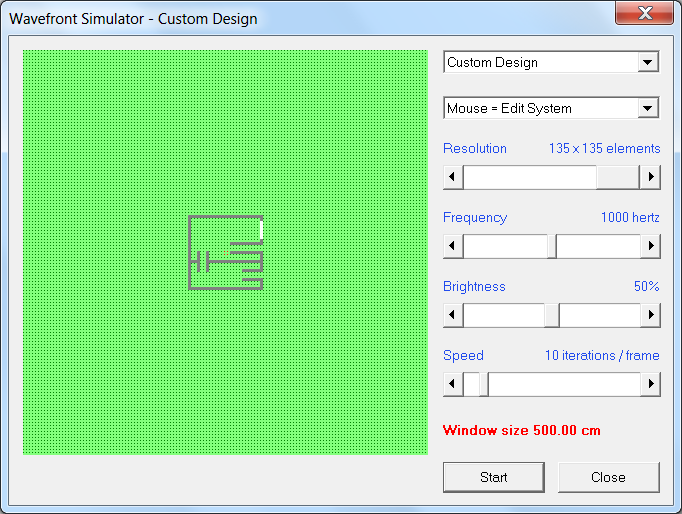The width and height of the screenshot is (682, 514).
Task: Click the Resolution slider thumb
Action: (x=618, y=177)
